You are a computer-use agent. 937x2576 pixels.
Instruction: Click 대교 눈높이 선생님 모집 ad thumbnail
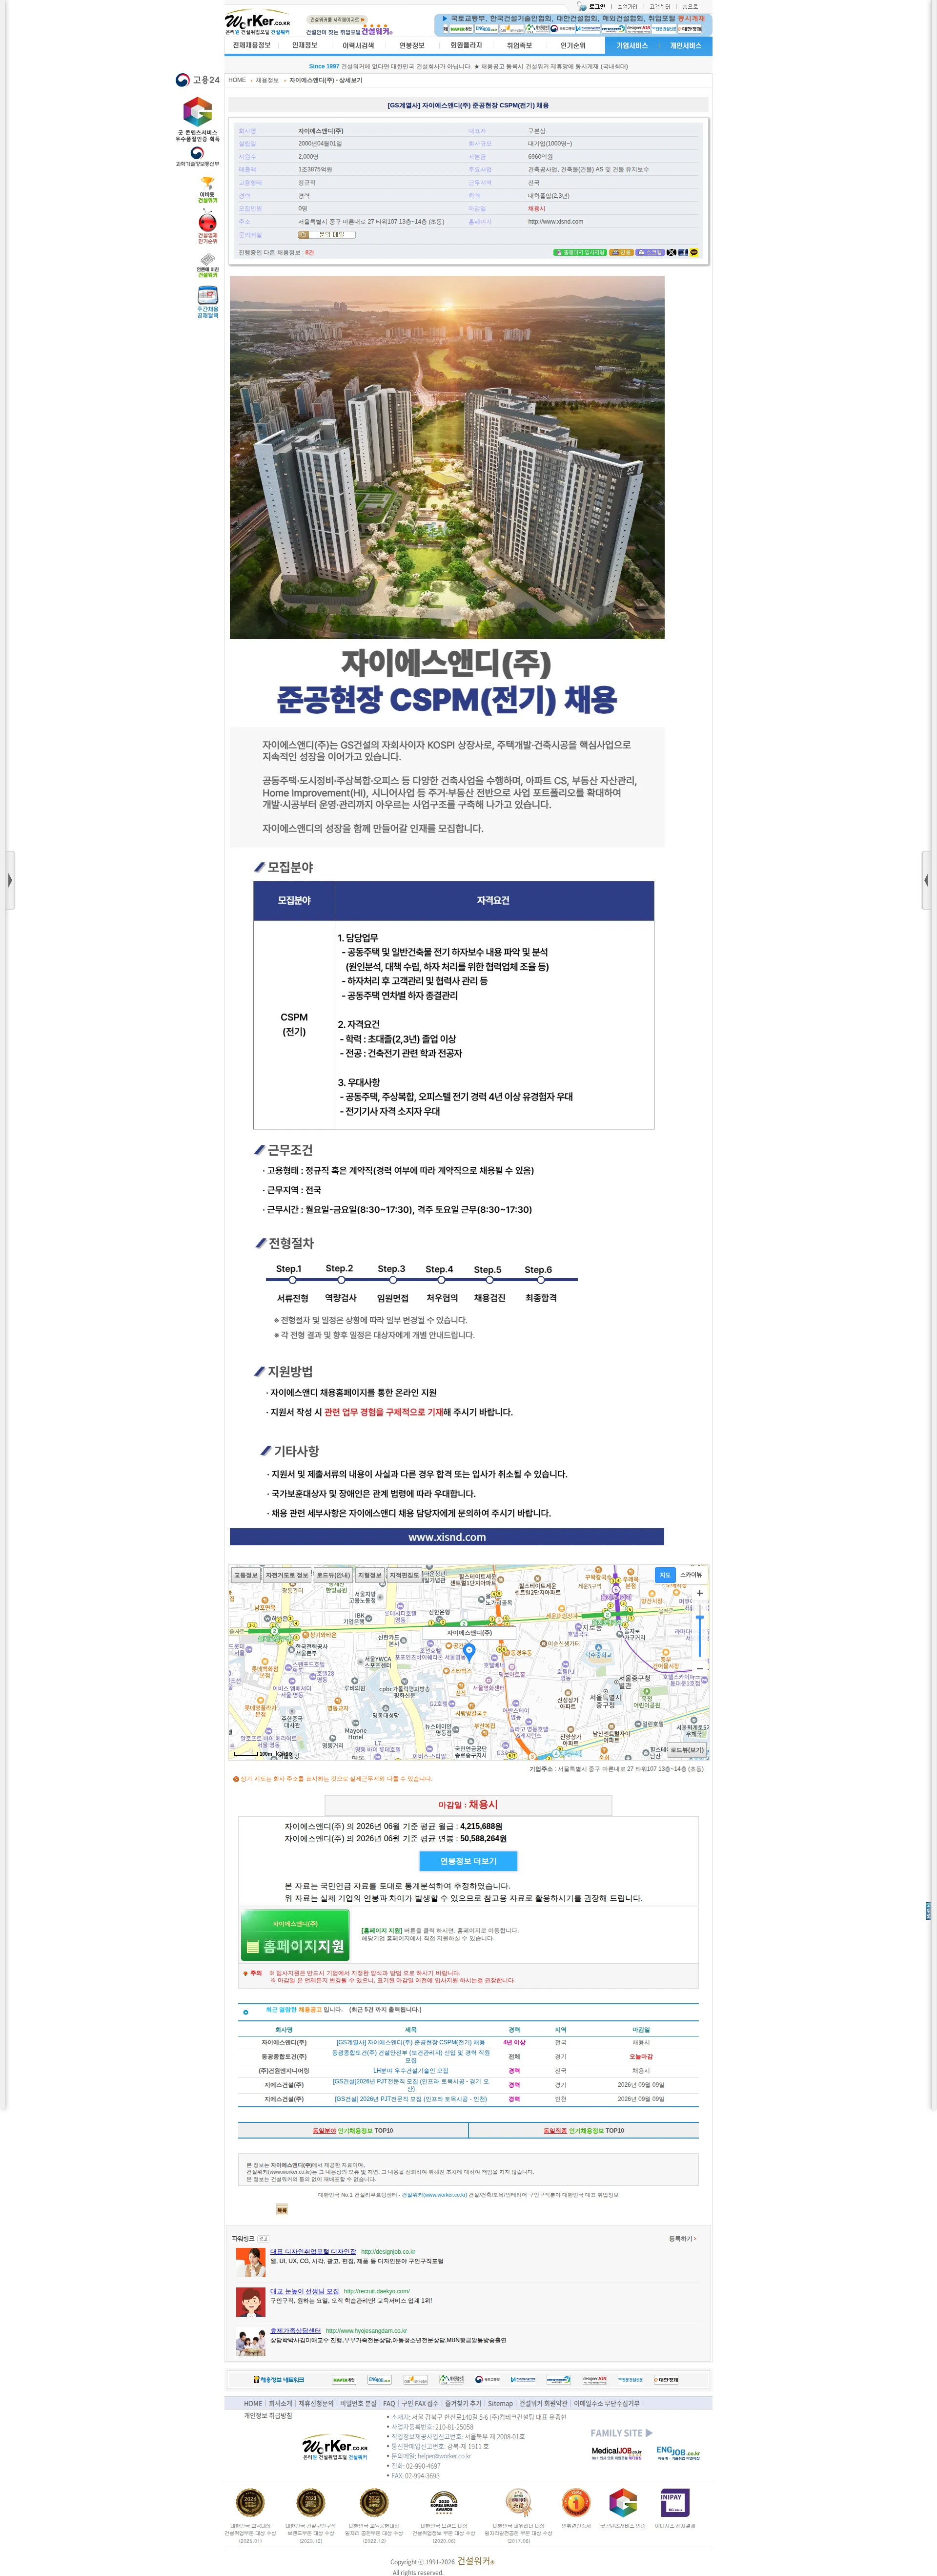coord(250,2301)
